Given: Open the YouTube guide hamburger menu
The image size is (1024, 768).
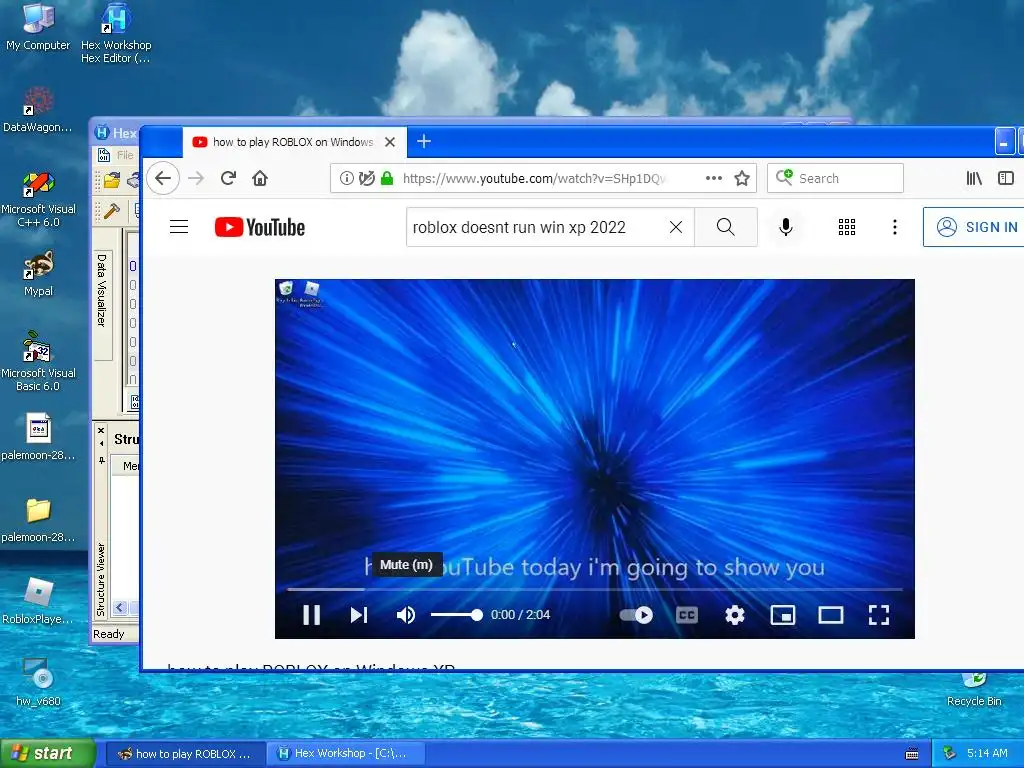Looking at the screenshot, I should tap(179, 227).
